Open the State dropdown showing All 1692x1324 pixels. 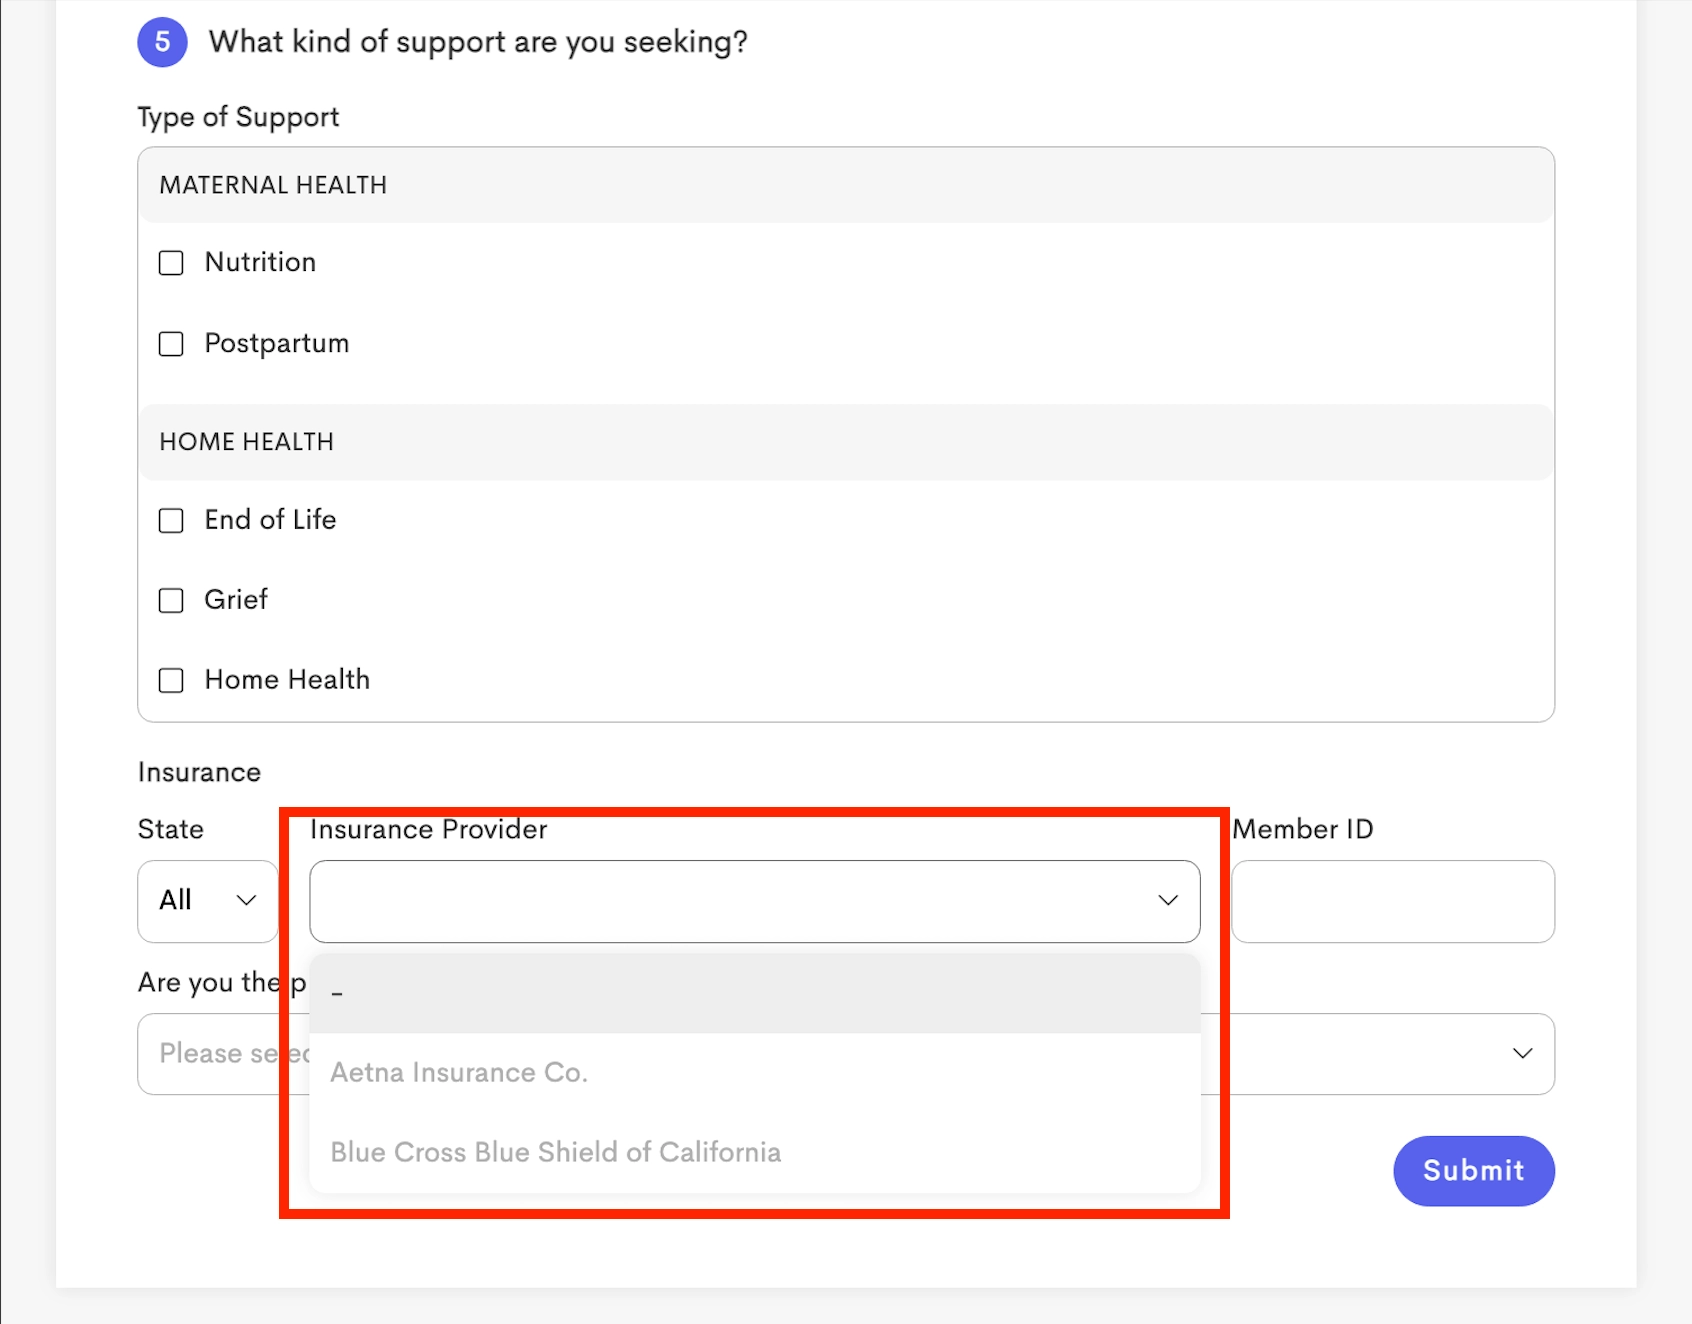pos(208,901)
